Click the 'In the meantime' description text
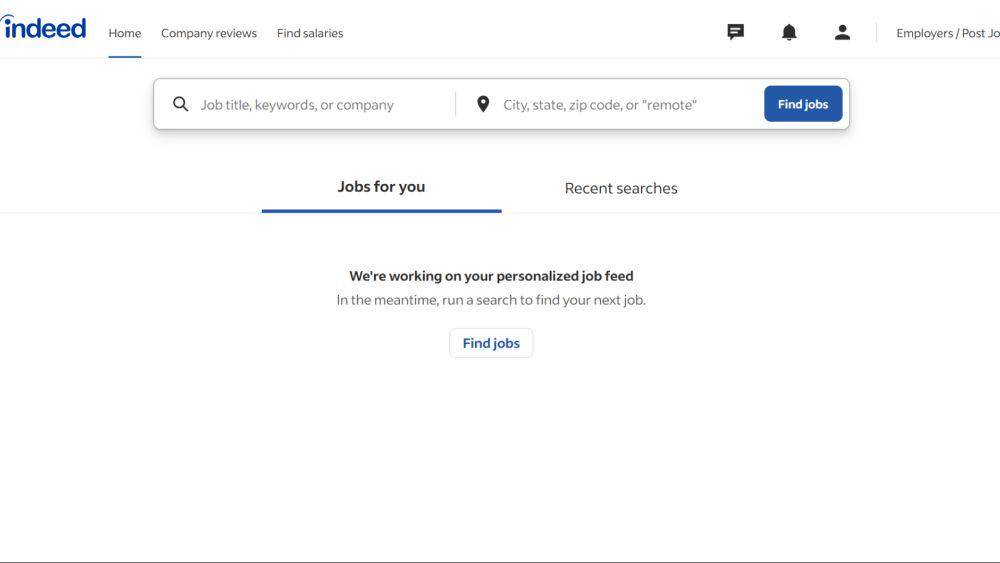1000x563 pixels. (x=491, y=300)
